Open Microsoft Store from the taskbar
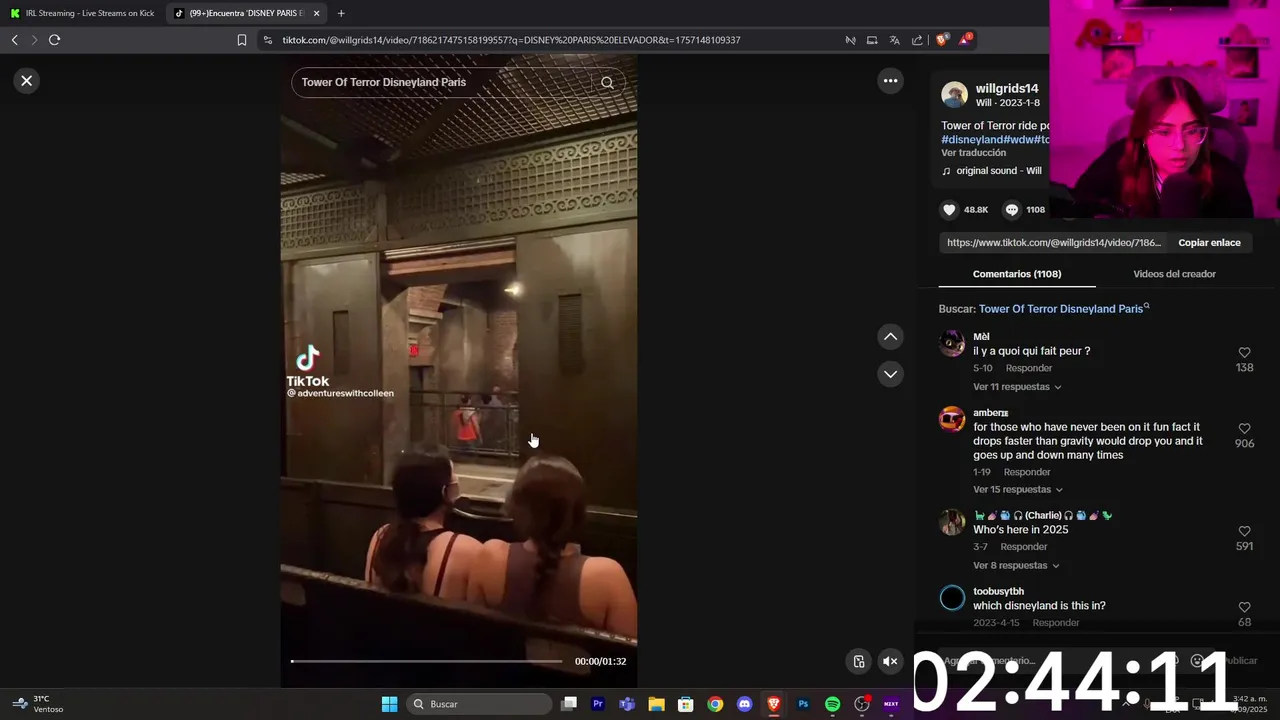Image resolution: width=1280 pixels, height=720 pixels. point(685,704)
